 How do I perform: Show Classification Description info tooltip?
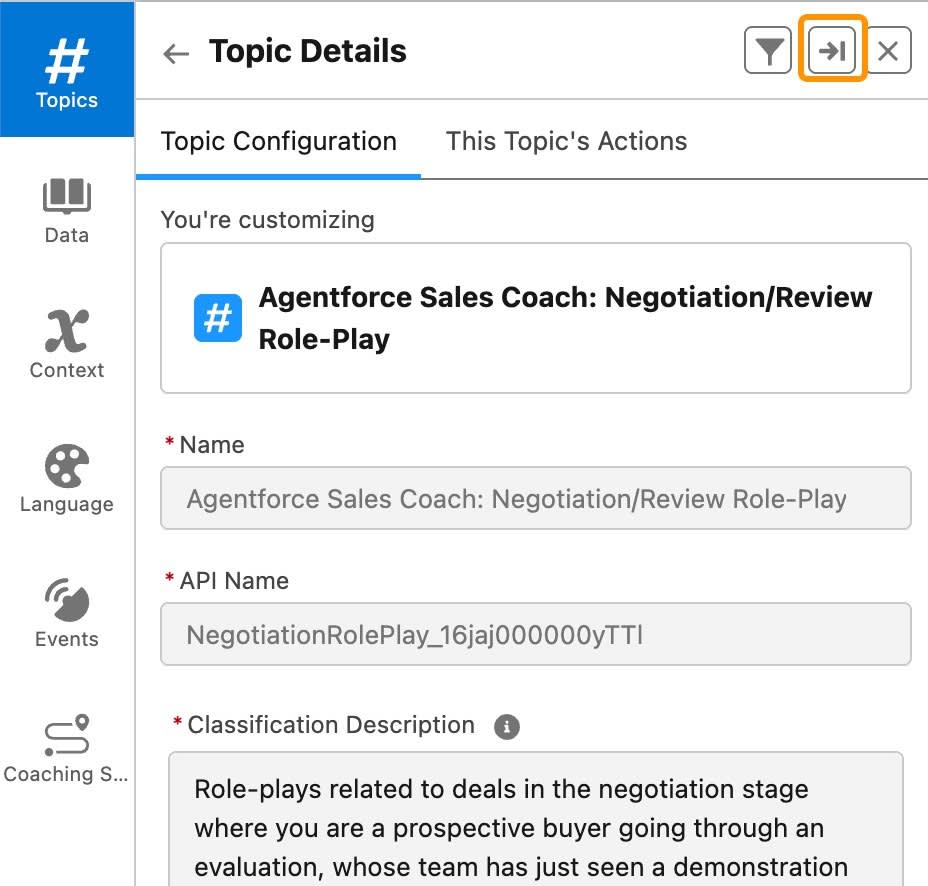507,726
